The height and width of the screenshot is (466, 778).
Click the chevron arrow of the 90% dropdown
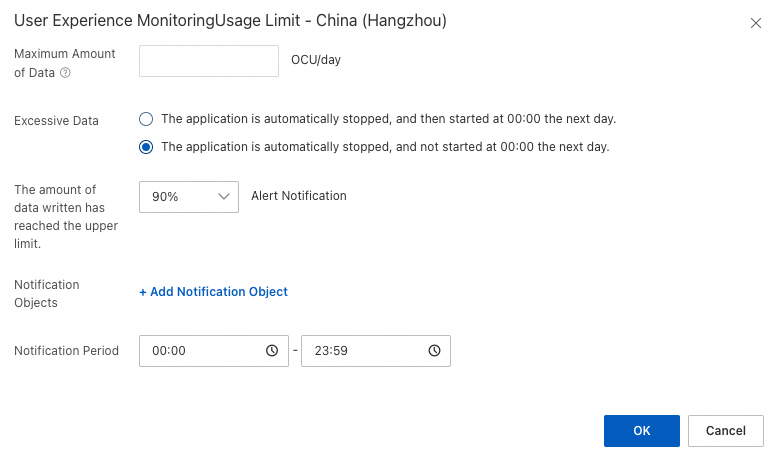point(223,197)
